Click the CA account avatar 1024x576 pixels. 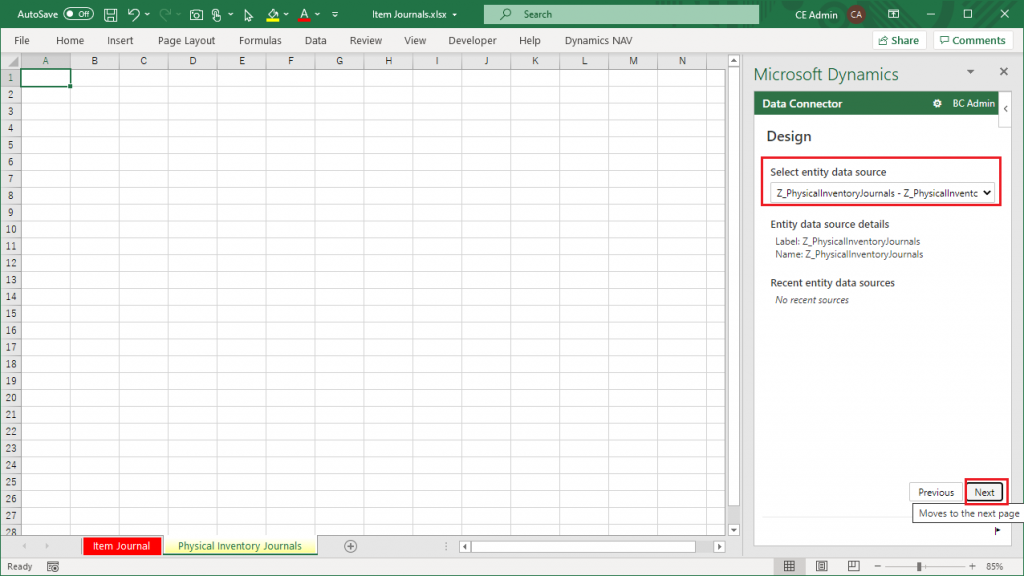coord(856,14)
